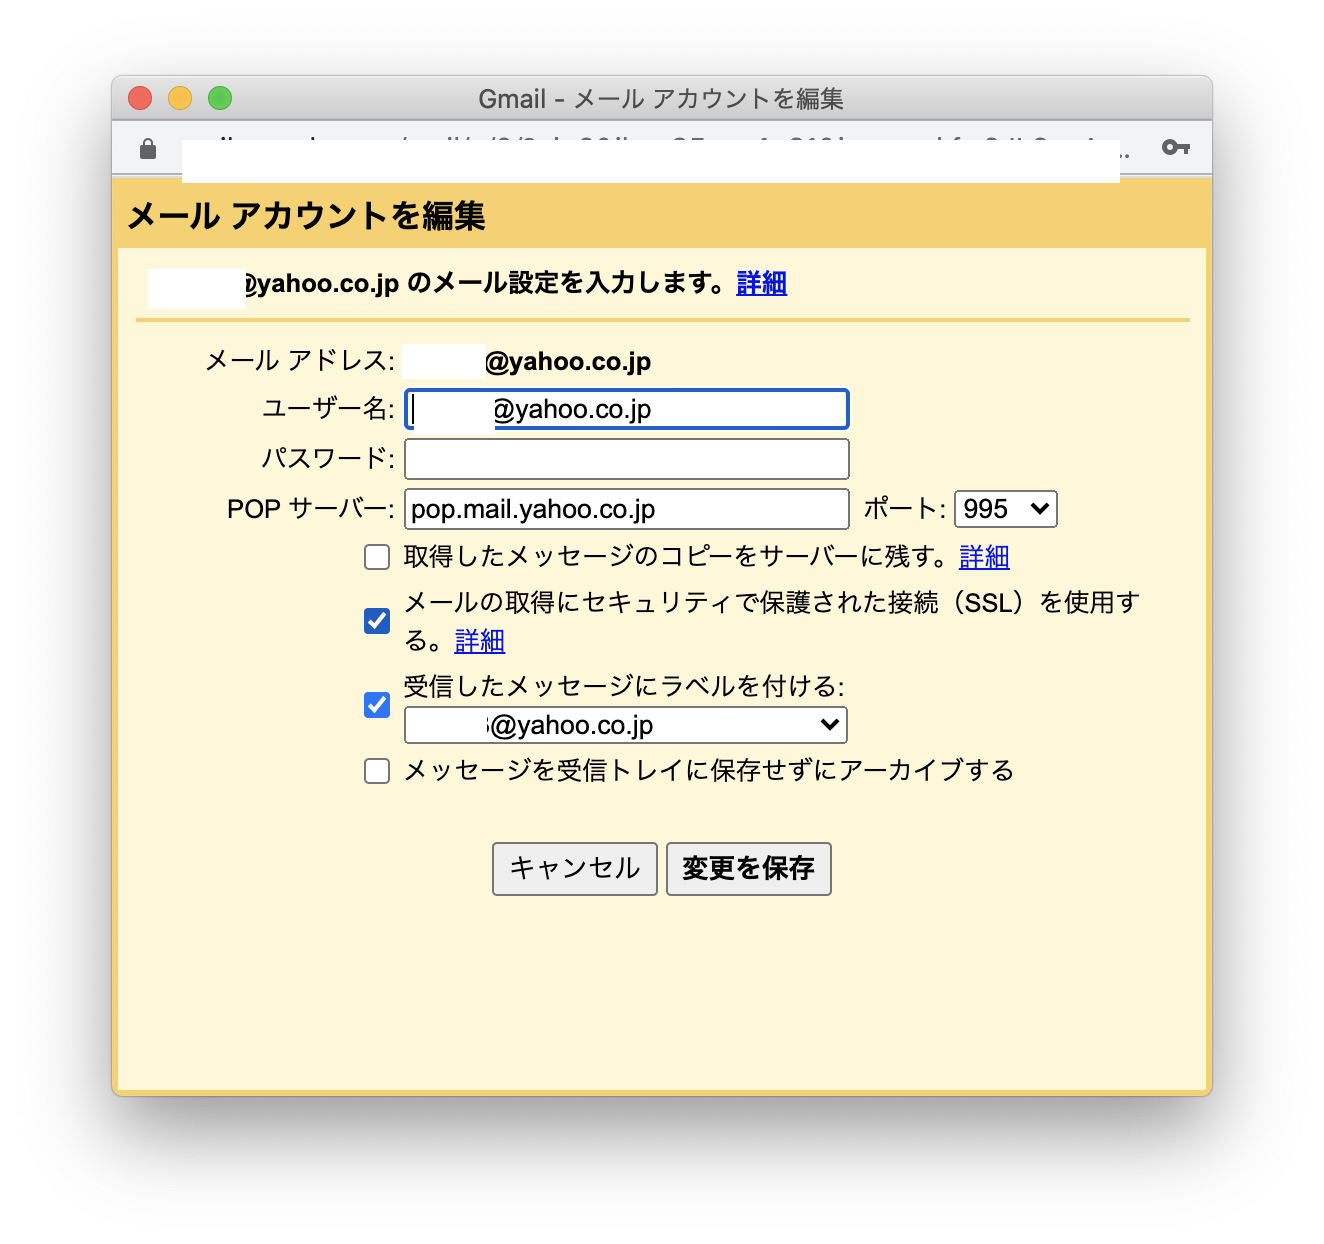
Task: Close the Gmail edit account window
Action: click(140, 98)
